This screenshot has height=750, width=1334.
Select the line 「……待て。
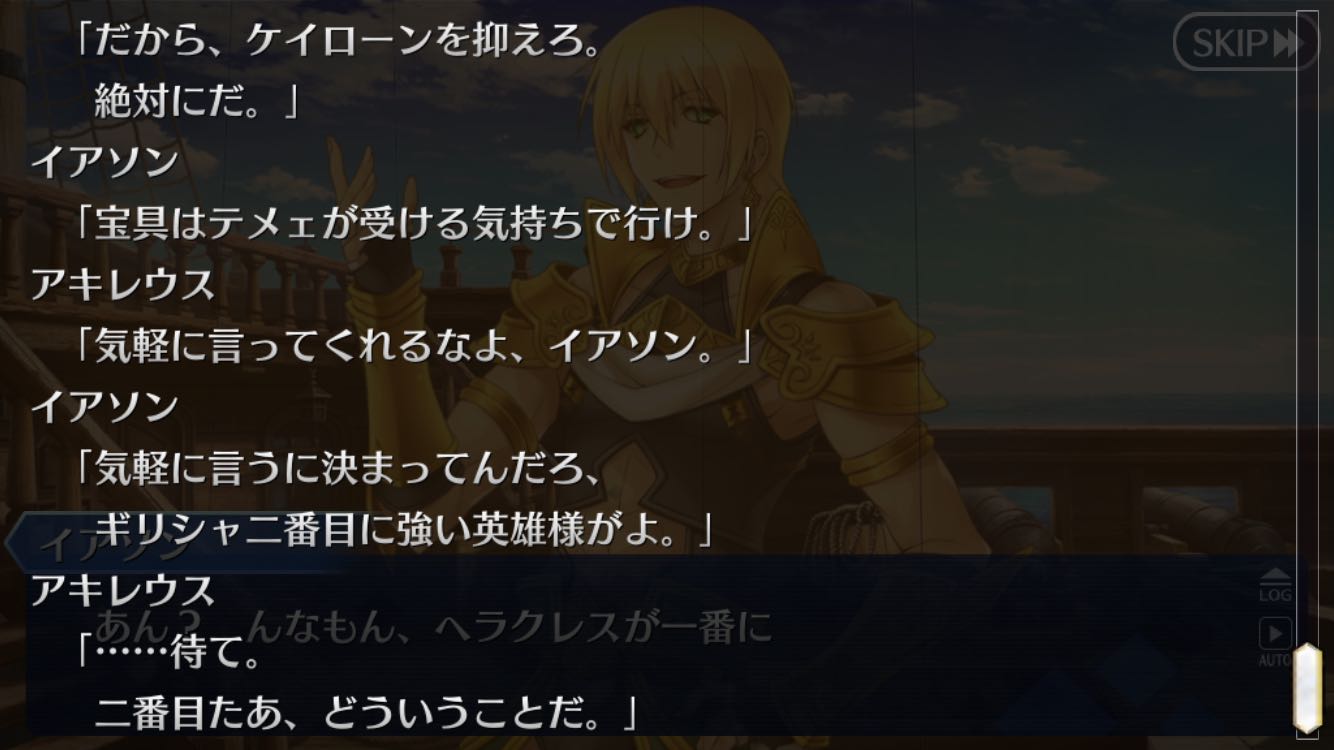pyautogui.click(x=168, y=653)
